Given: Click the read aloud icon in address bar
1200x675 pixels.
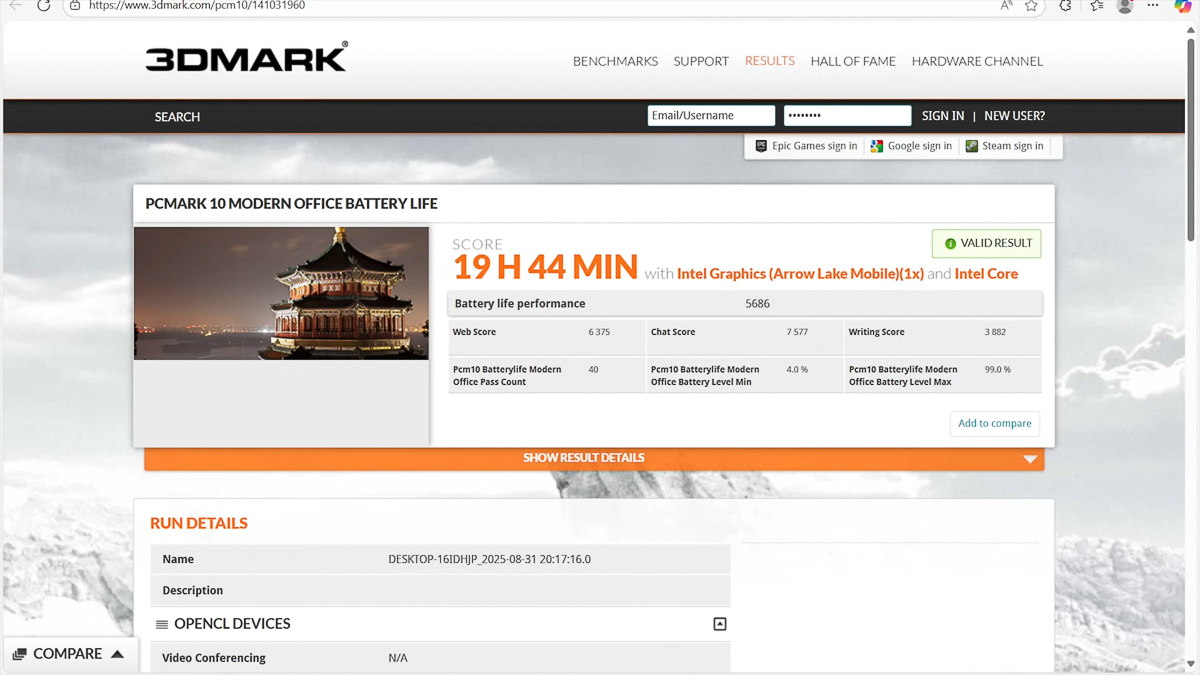Looking at the screenshot, I should pyautogui.click(x=1006, y=5).
